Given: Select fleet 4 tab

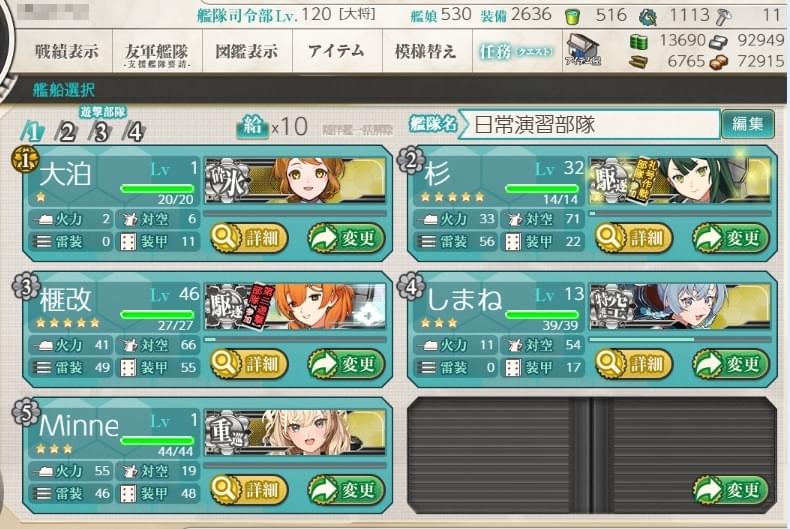Looking at the screenshot, I should [x=135, y=132].
